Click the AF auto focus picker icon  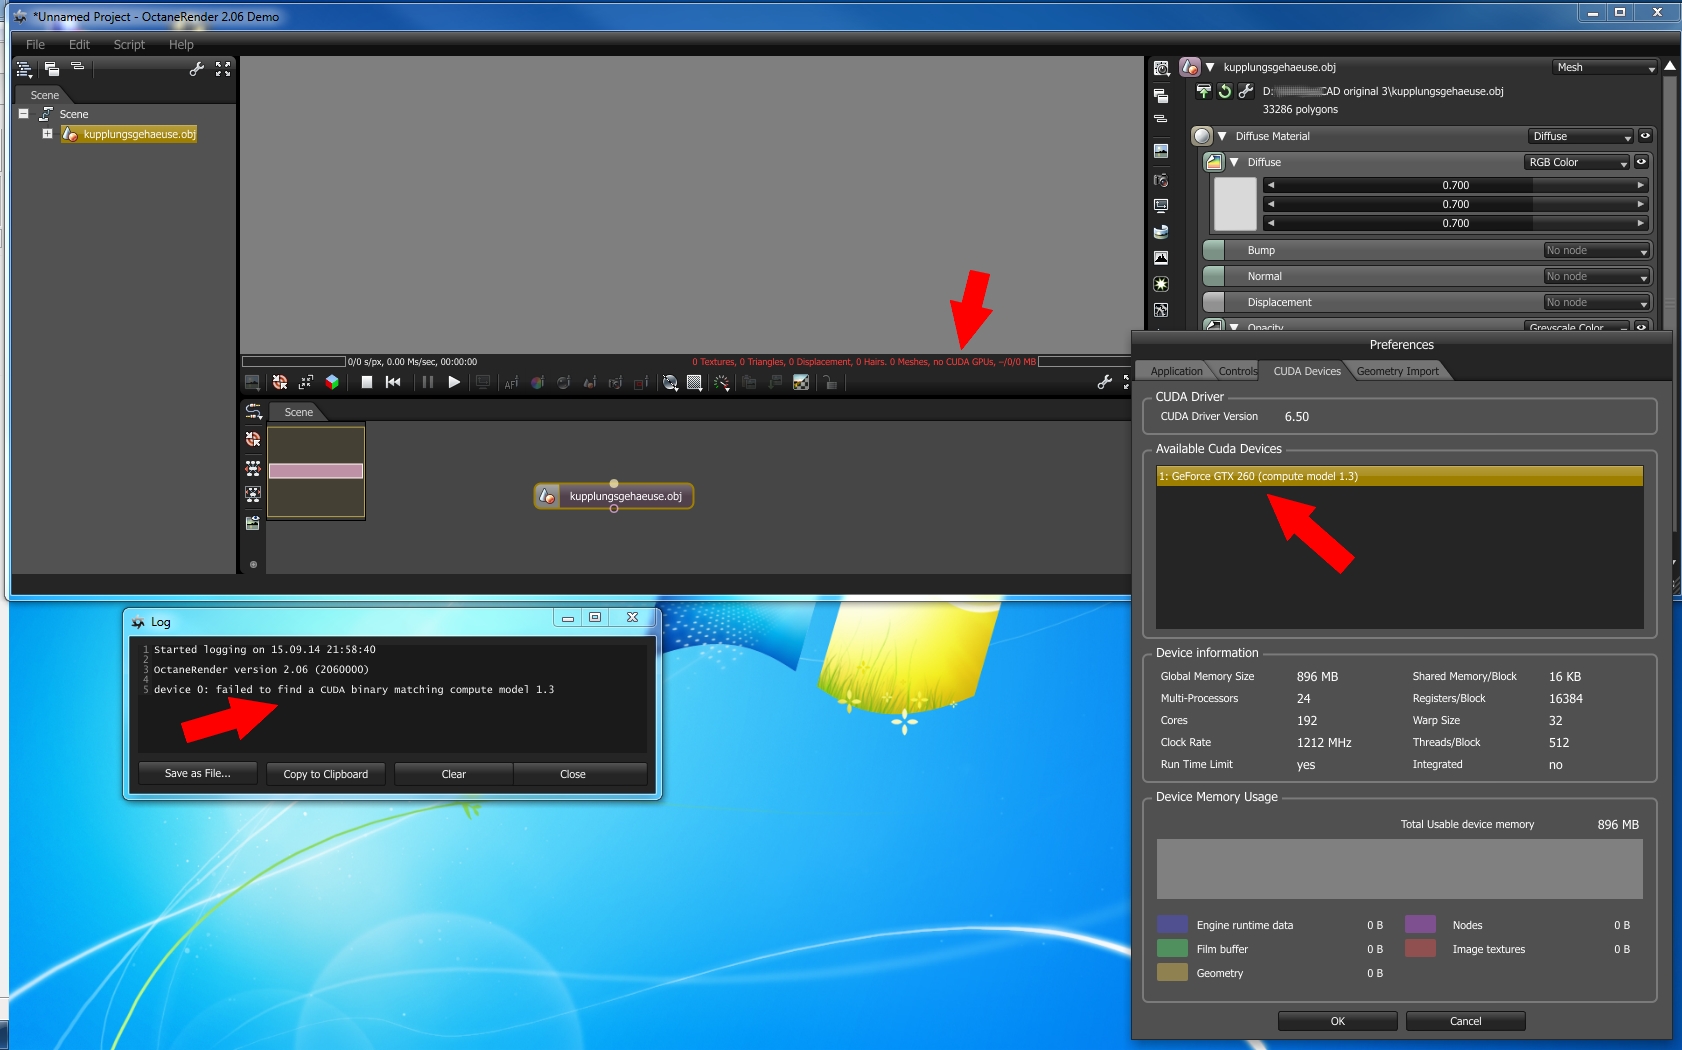[511, 382]
